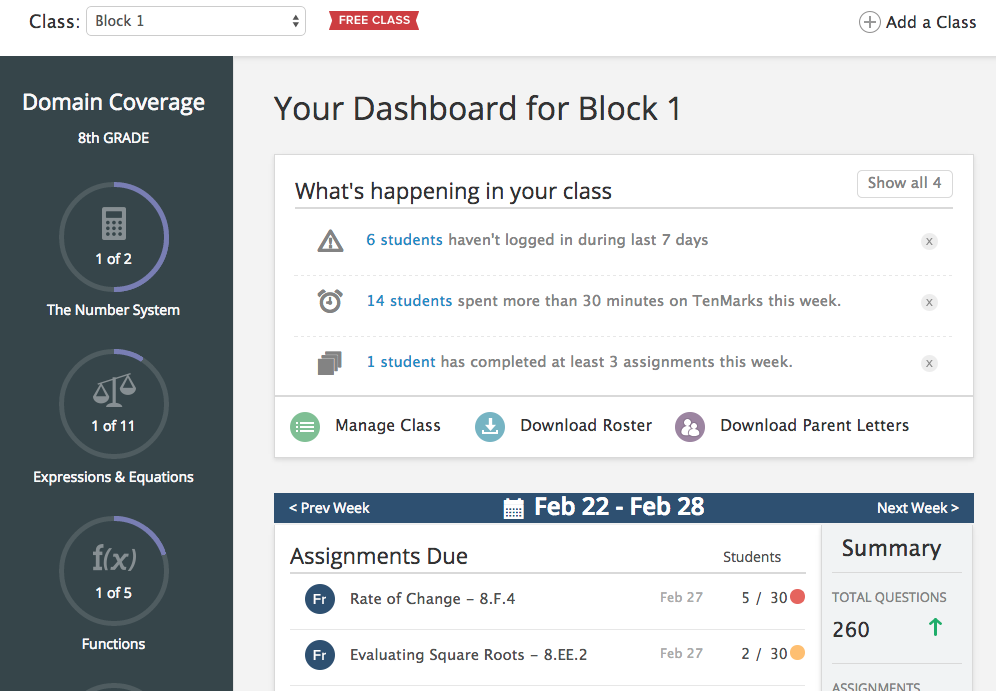The height and width of the screenshot is (691, 996).
Task: Click the warning triangle alert icon
Action: [330, 241]
